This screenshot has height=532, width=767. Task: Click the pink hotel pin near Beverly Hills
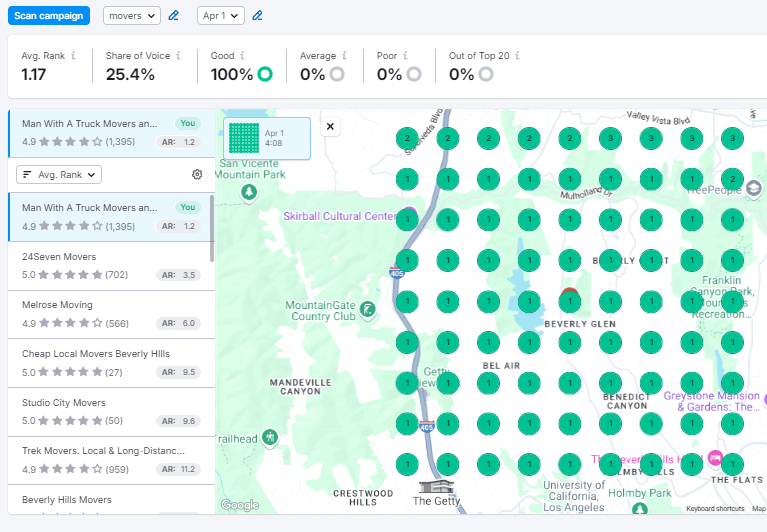(x=715, y=458)
